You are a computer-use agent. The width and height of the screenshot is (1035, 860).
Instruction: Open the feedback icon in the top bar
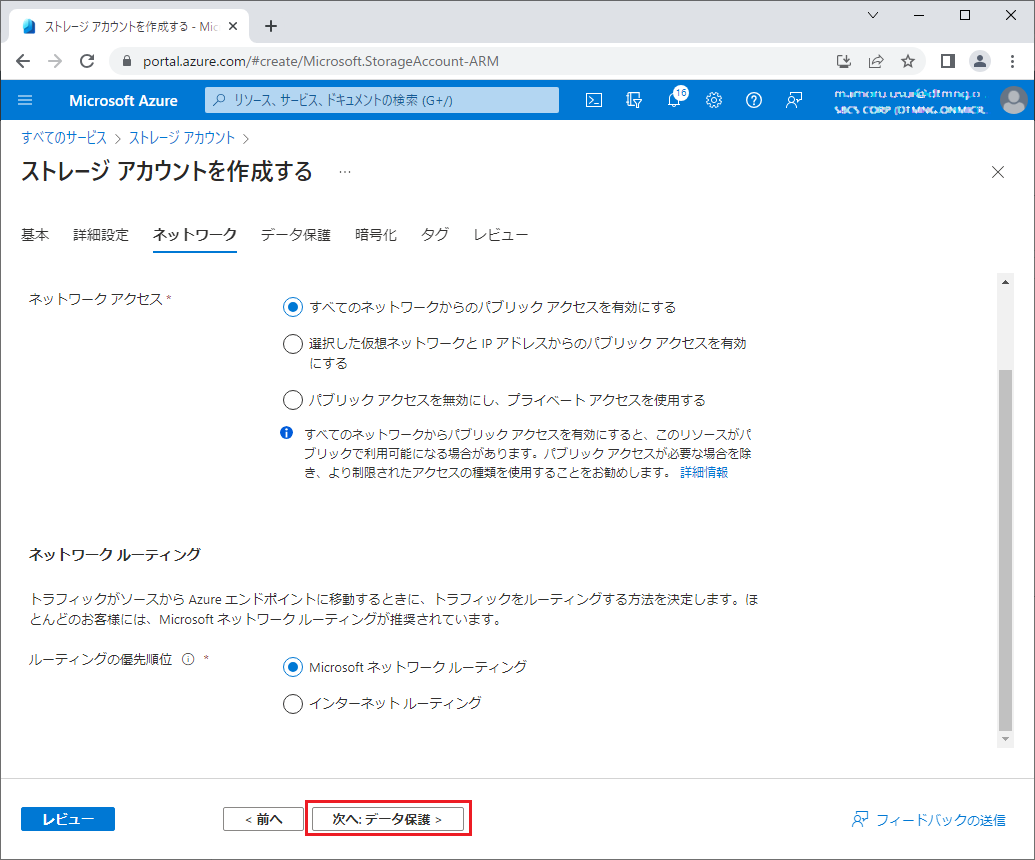pos(793,100)
